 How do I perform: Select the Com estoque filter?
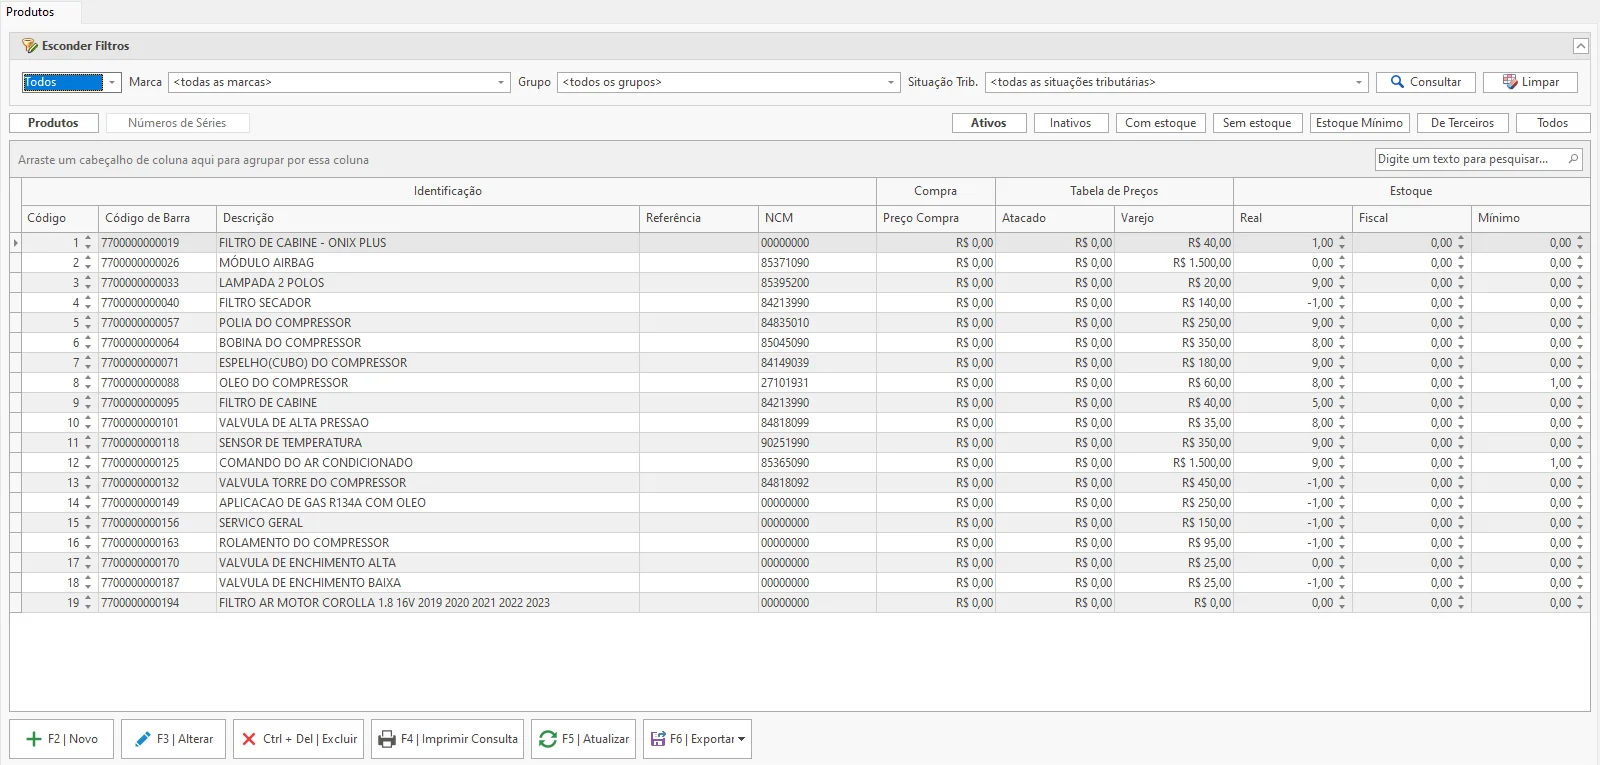point(1160,123)
